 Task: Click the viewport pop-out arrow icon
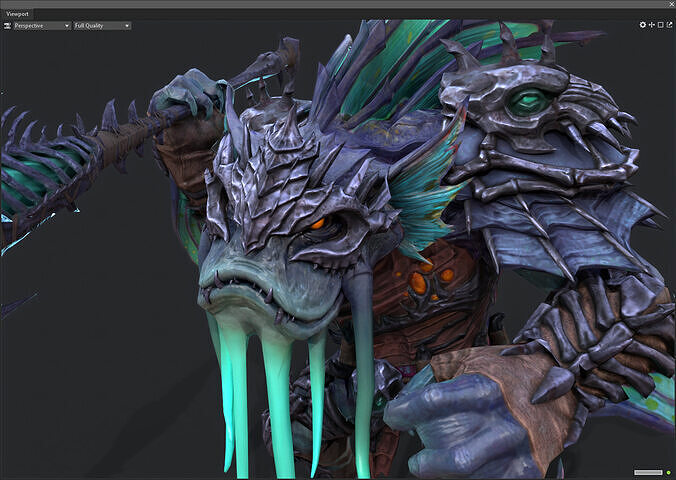pyautogui.click(x=669, y=25)
